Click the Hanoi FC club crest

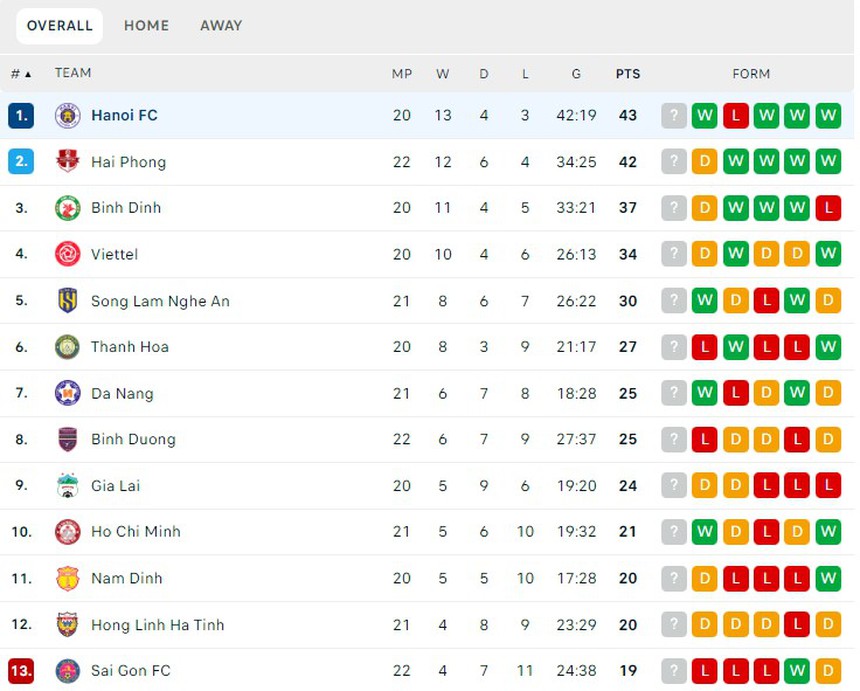click(x=66, y=115)
